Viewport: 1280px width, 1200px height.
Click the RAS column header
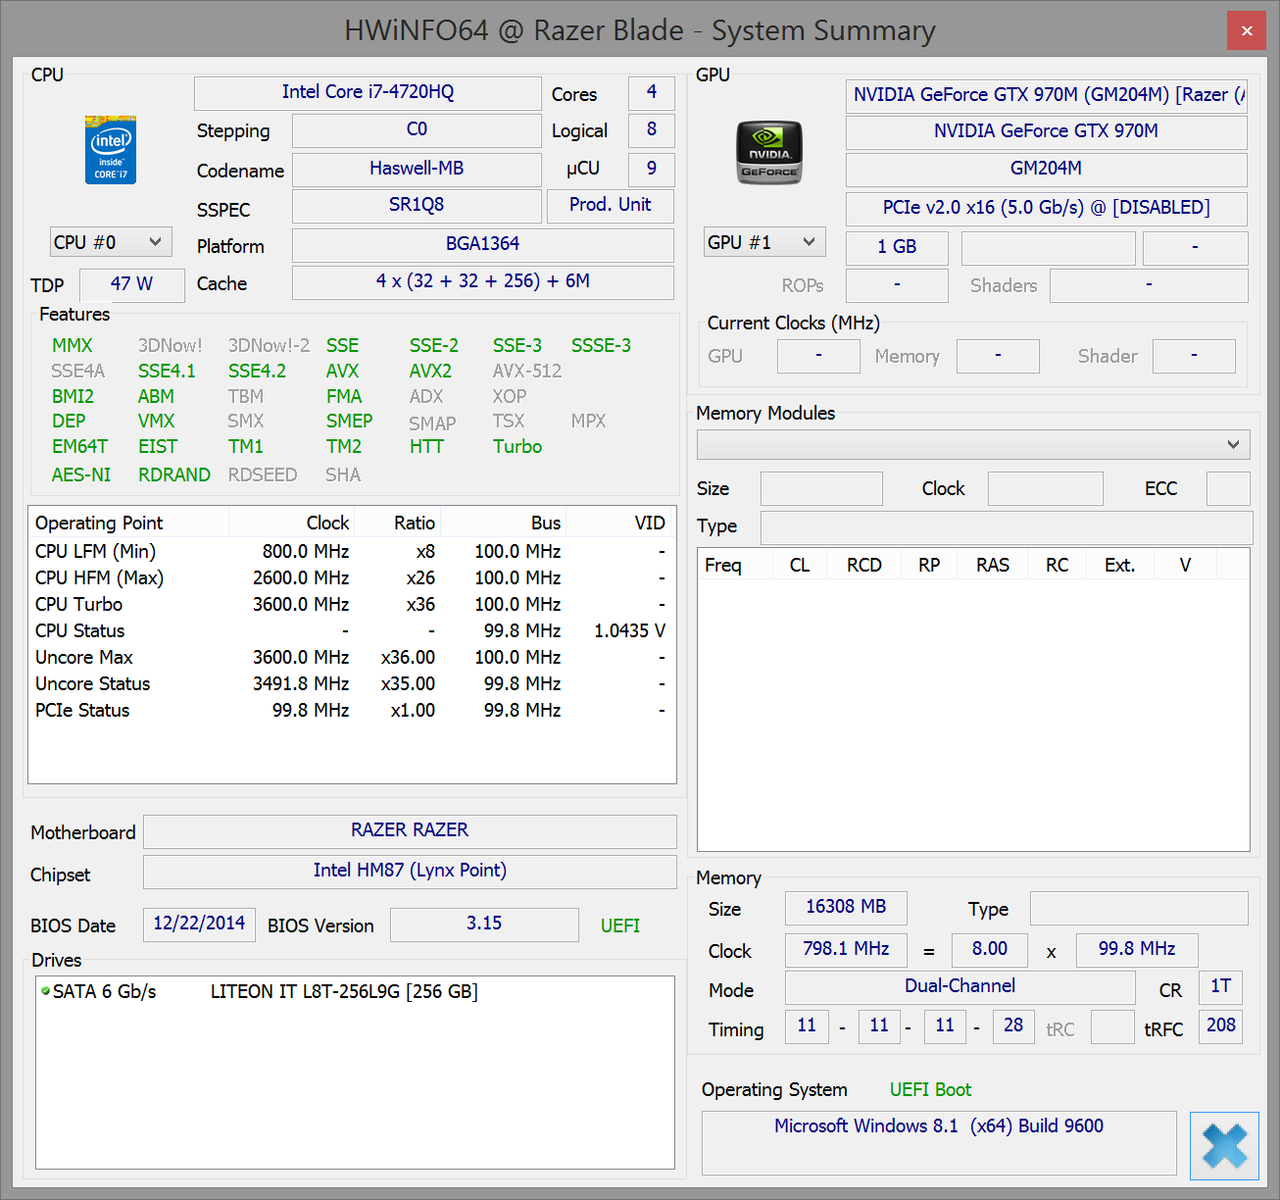(993, 565)
